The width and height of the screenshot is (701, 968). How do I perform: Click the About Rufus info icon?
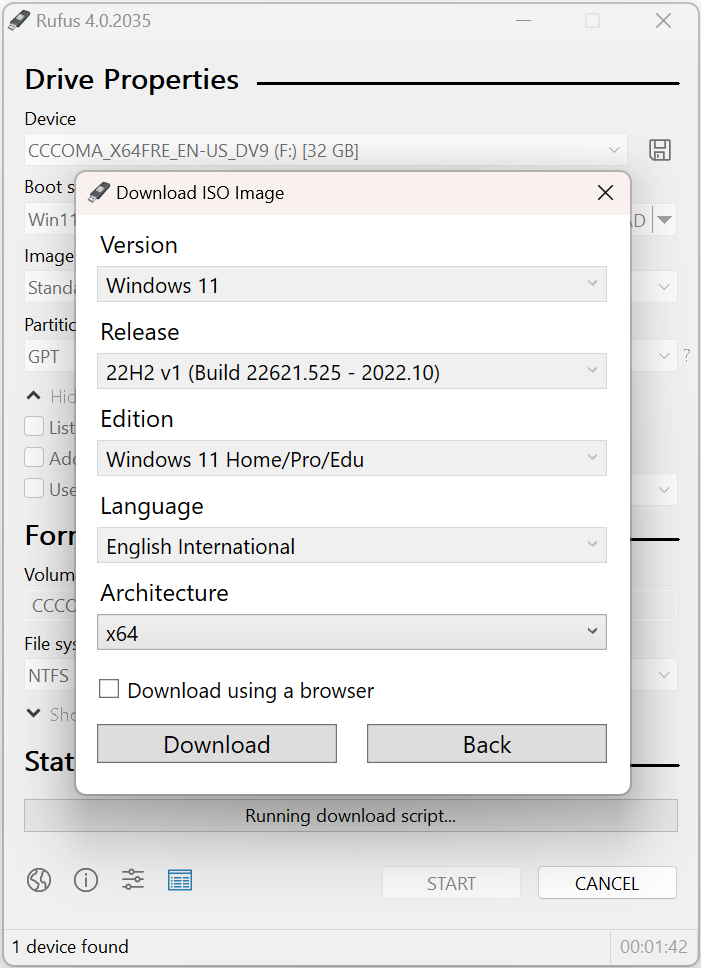pos(86,880)
